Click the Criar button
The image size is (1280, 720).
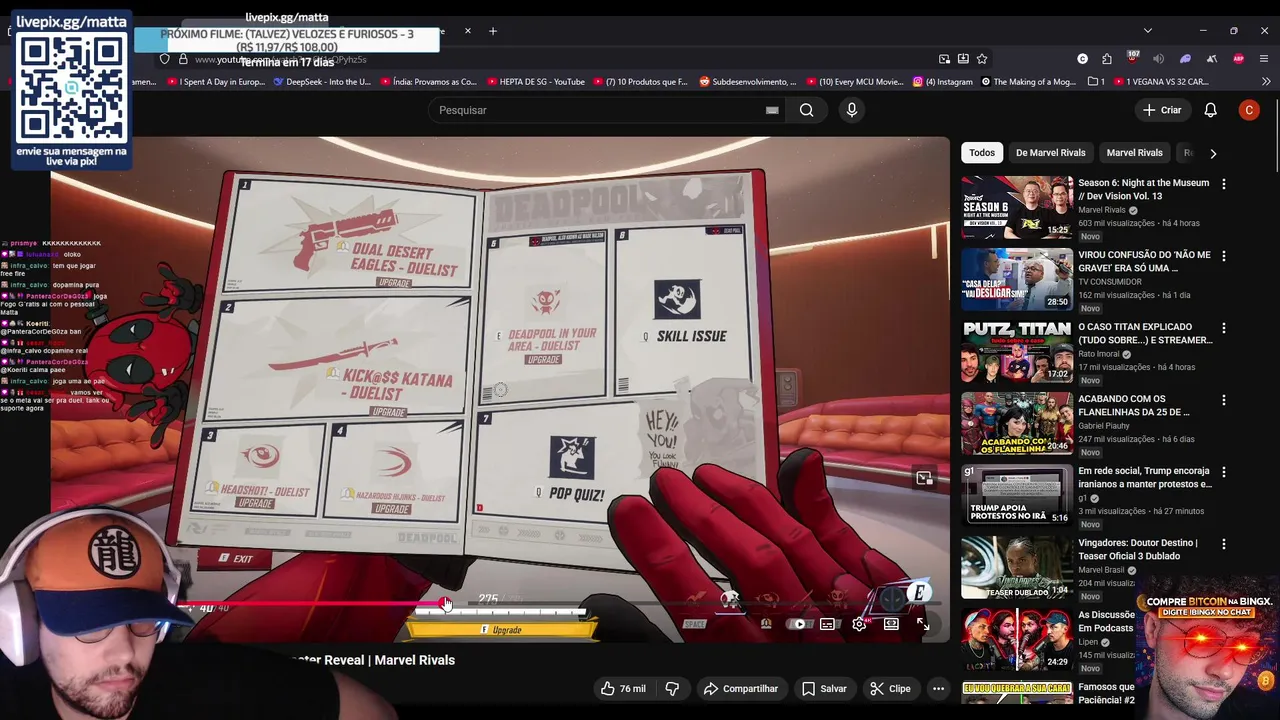pyautogui.click(x=1162, y=110)
